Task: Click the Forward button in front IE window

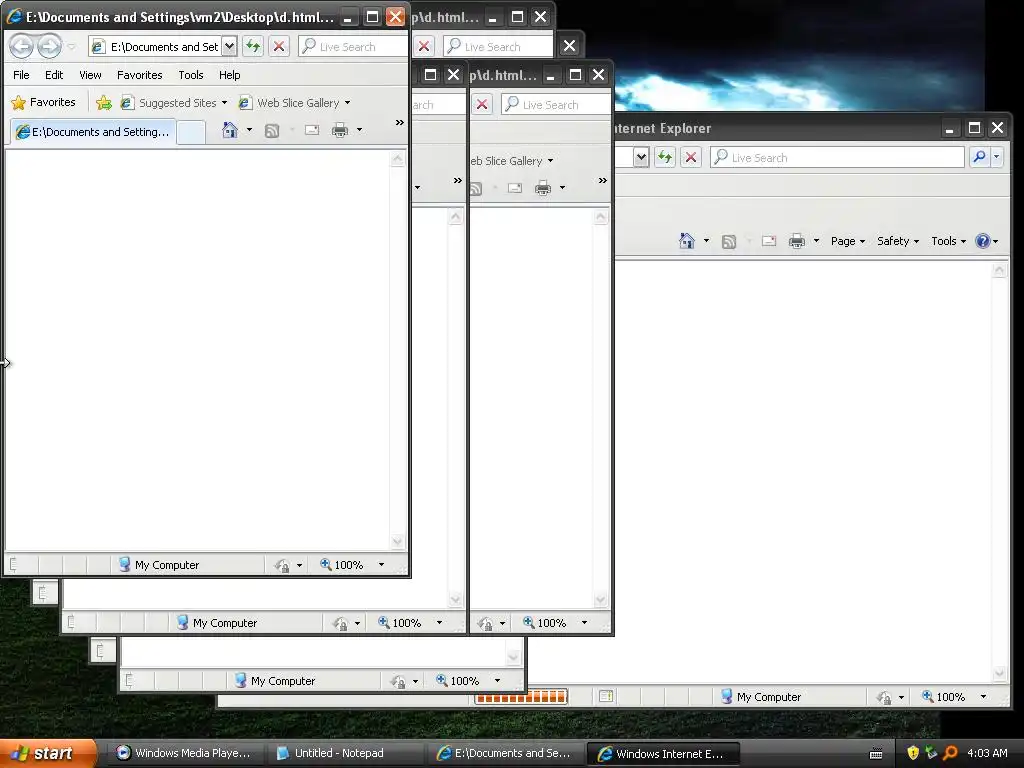Action: click(x=49, y=46)
